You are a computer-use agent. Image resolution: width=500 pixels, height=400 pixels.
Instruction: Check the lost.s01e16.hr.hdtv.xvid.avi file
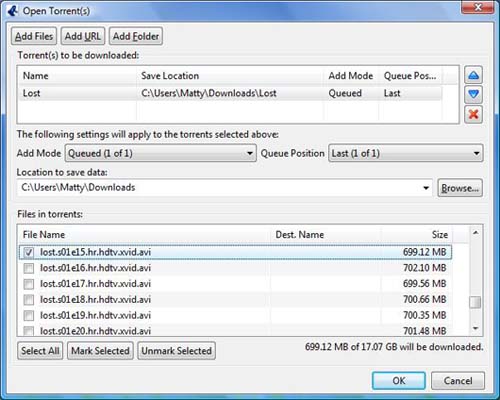29,268
